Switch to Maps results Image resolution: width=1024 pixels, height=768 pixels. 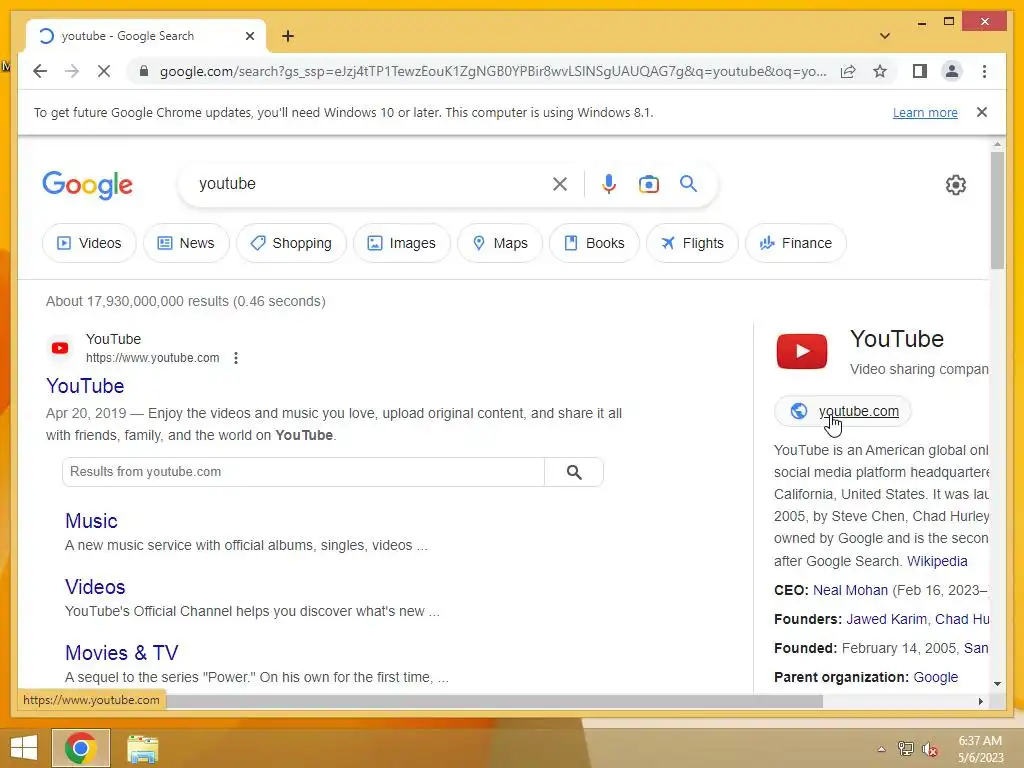500,243
